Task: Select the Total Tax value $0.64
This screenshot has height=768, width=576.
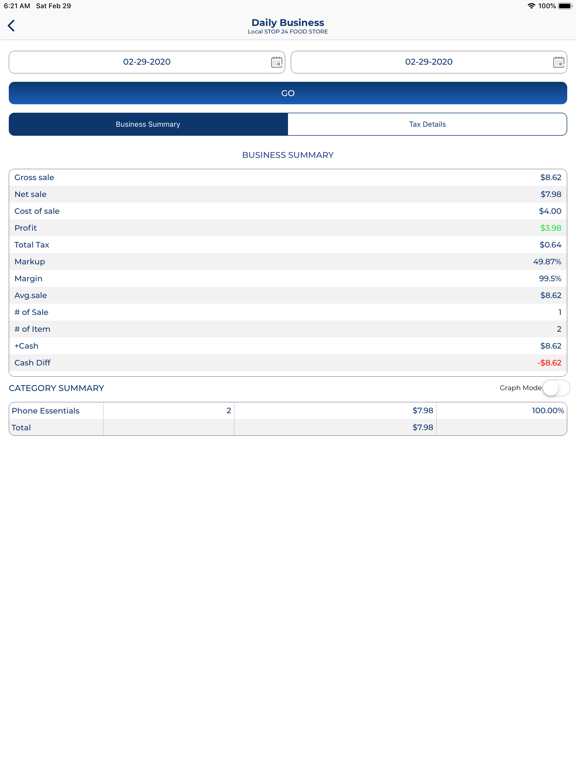Action: click(x=551, y=245)
